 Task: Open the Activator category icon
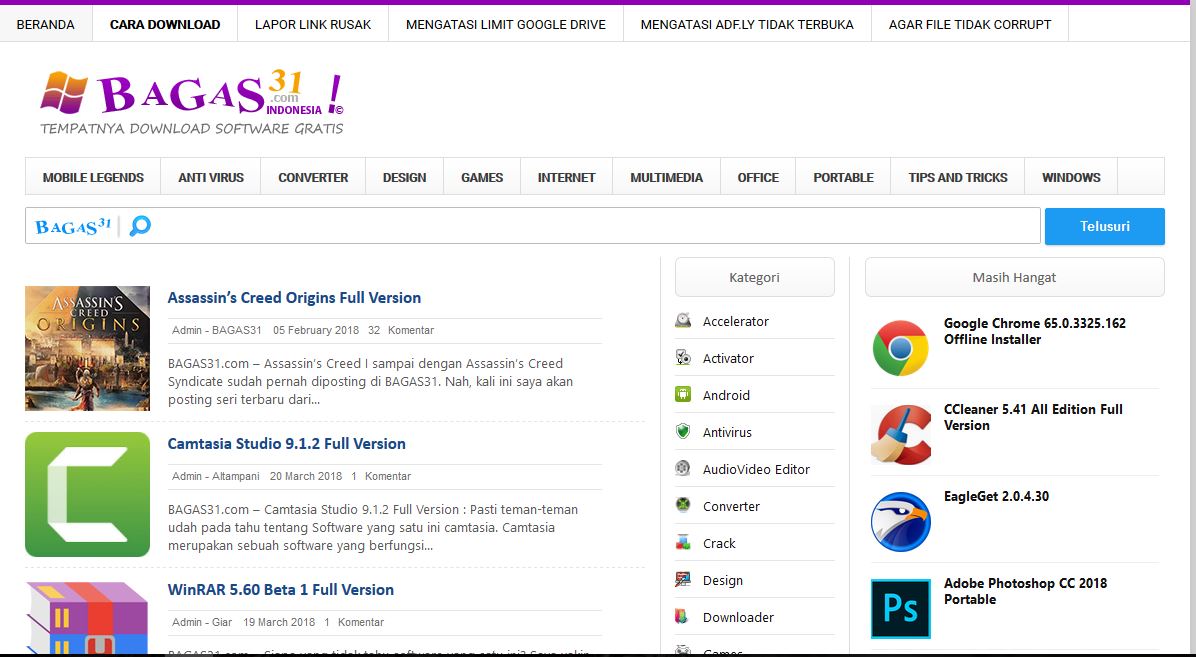coord(683,357)
